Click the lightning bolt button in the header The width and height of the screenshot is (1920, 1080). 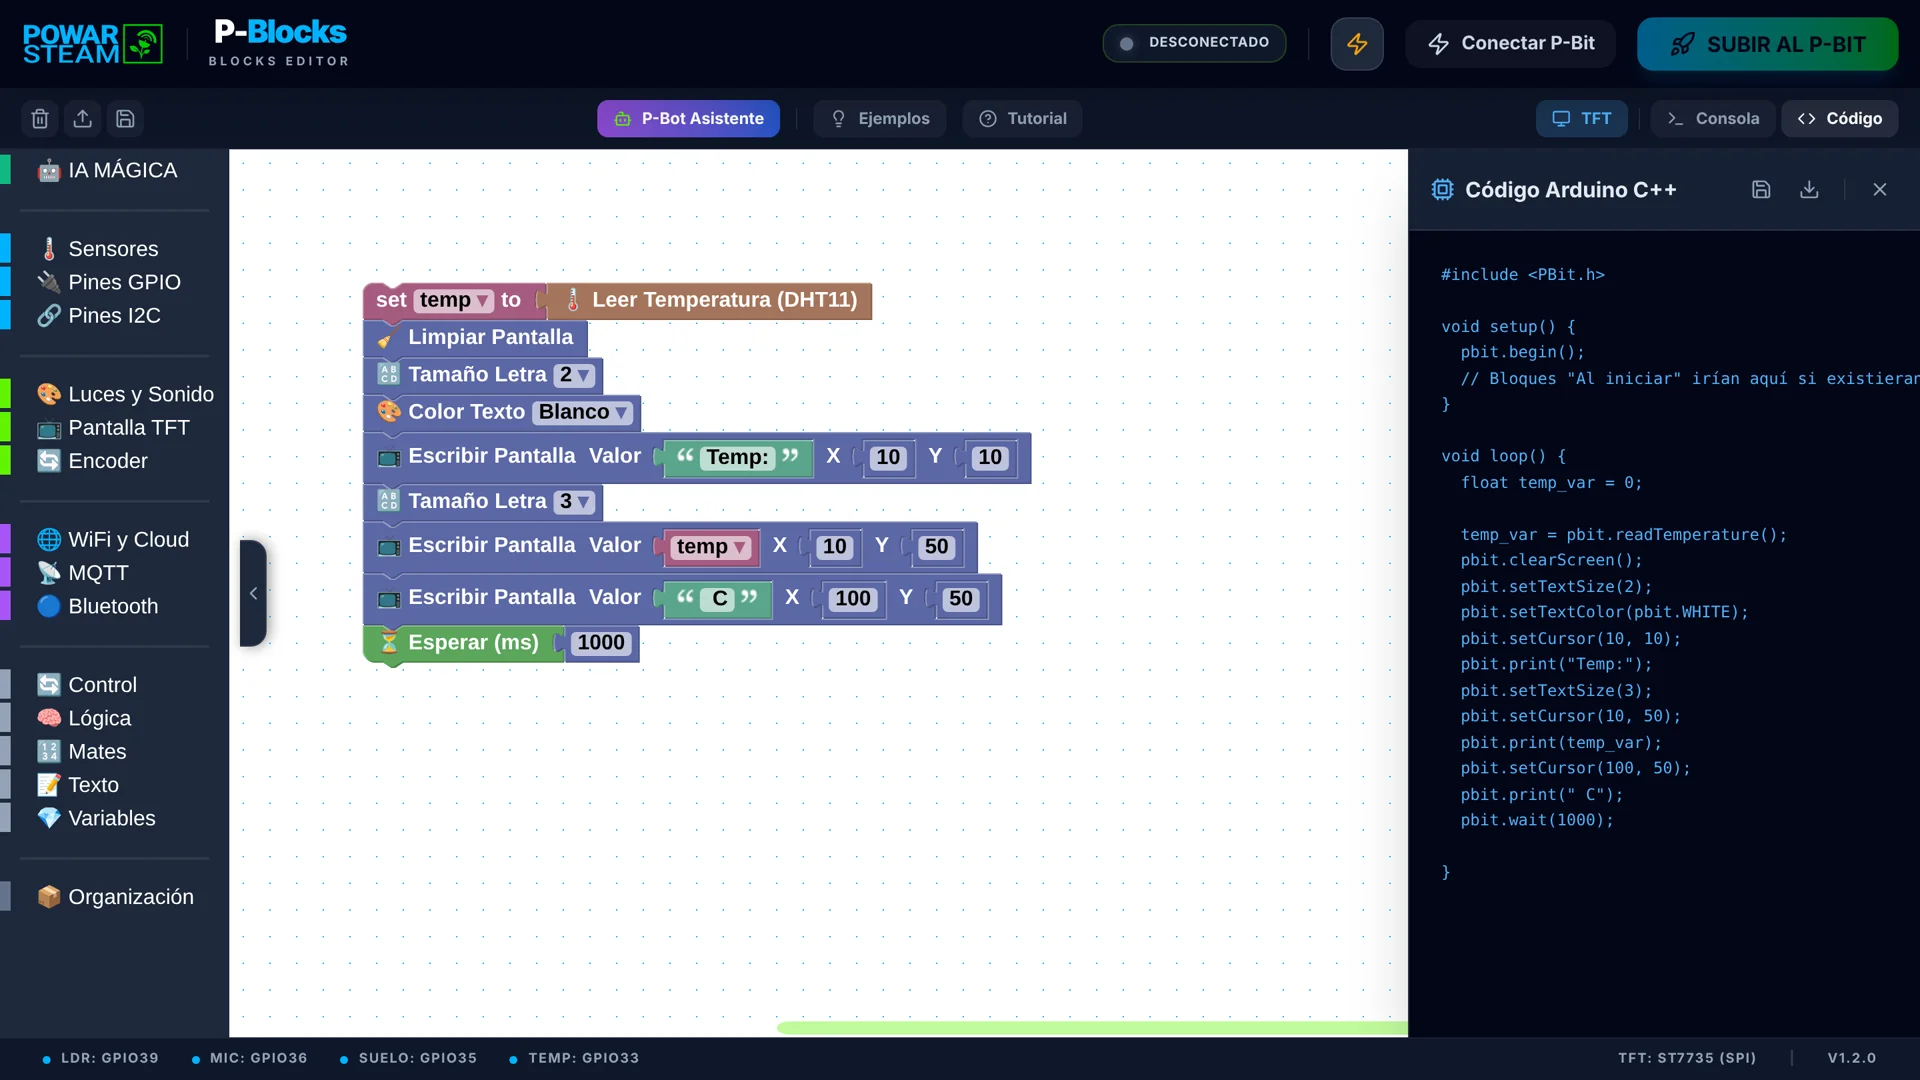click(1357, 44)
